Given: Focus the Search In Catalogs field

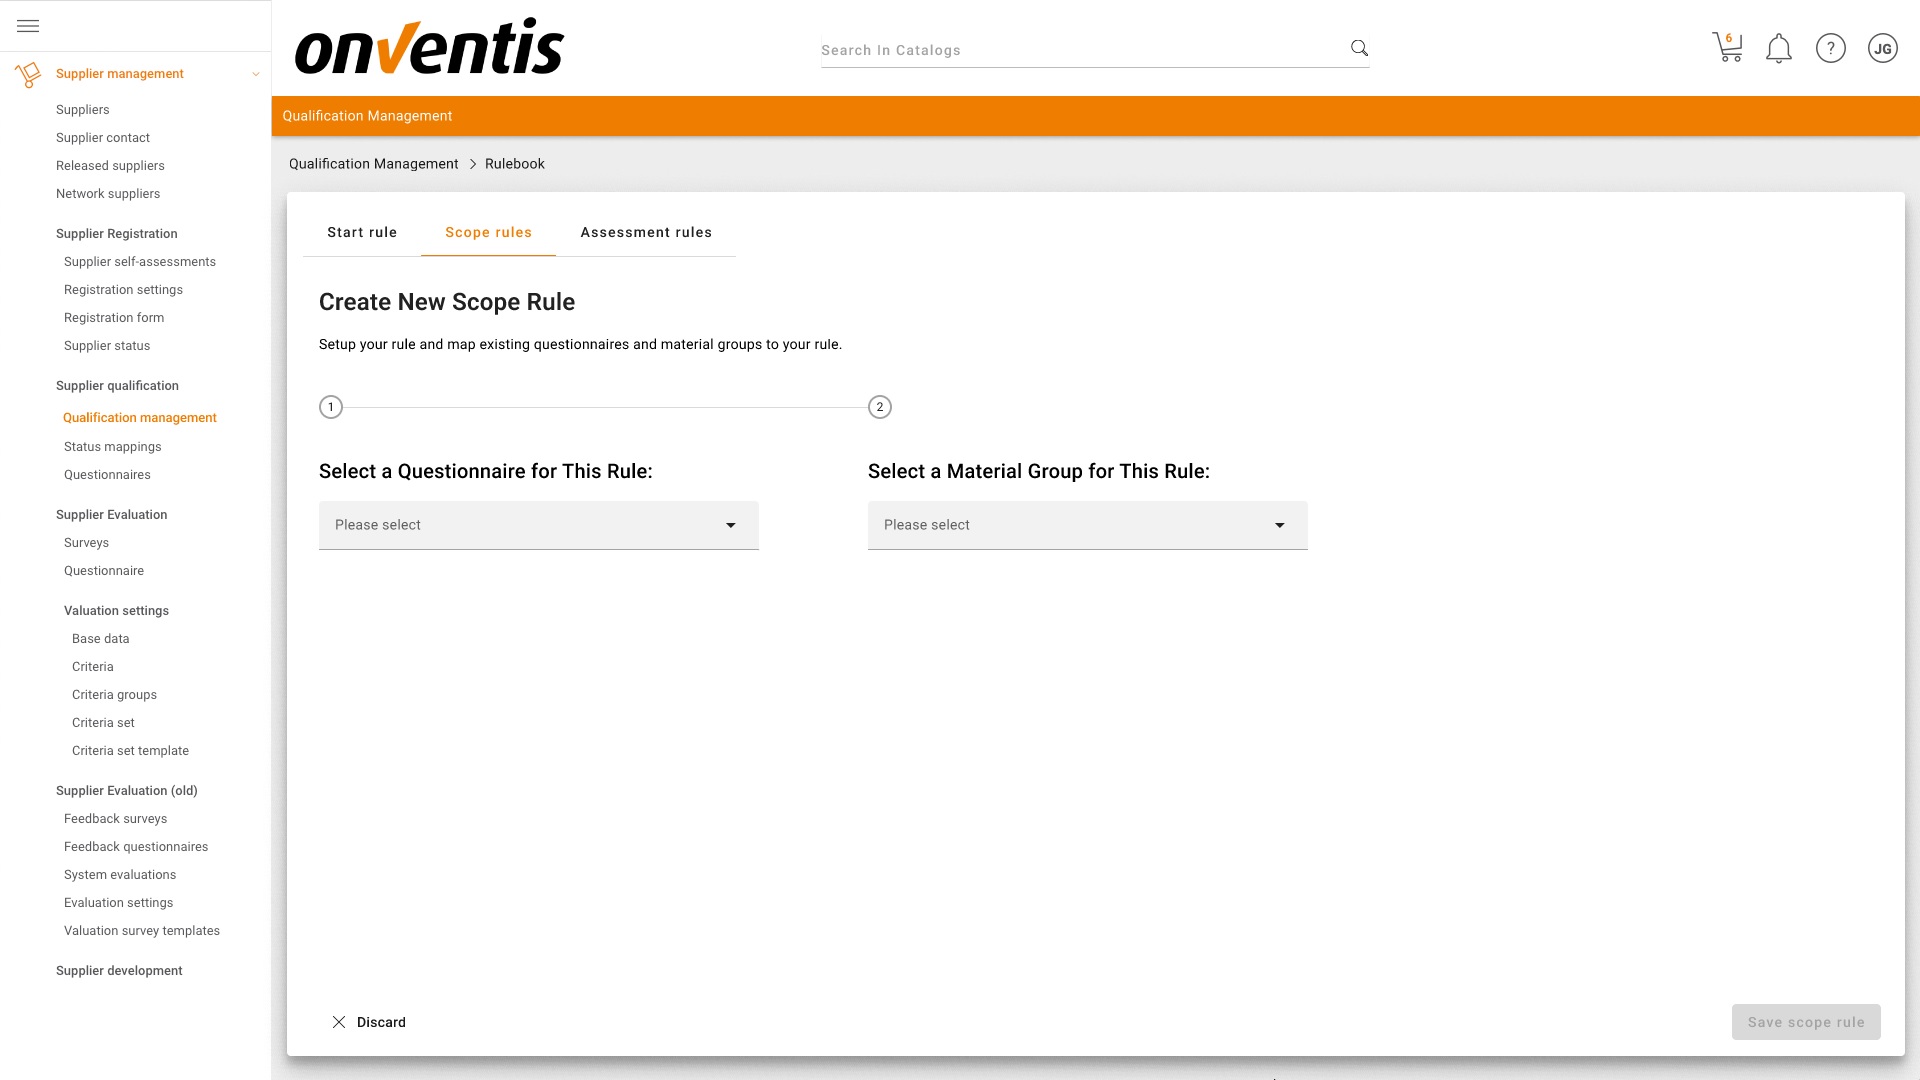Looking at the screenshot, I should tap(1080, 50).
